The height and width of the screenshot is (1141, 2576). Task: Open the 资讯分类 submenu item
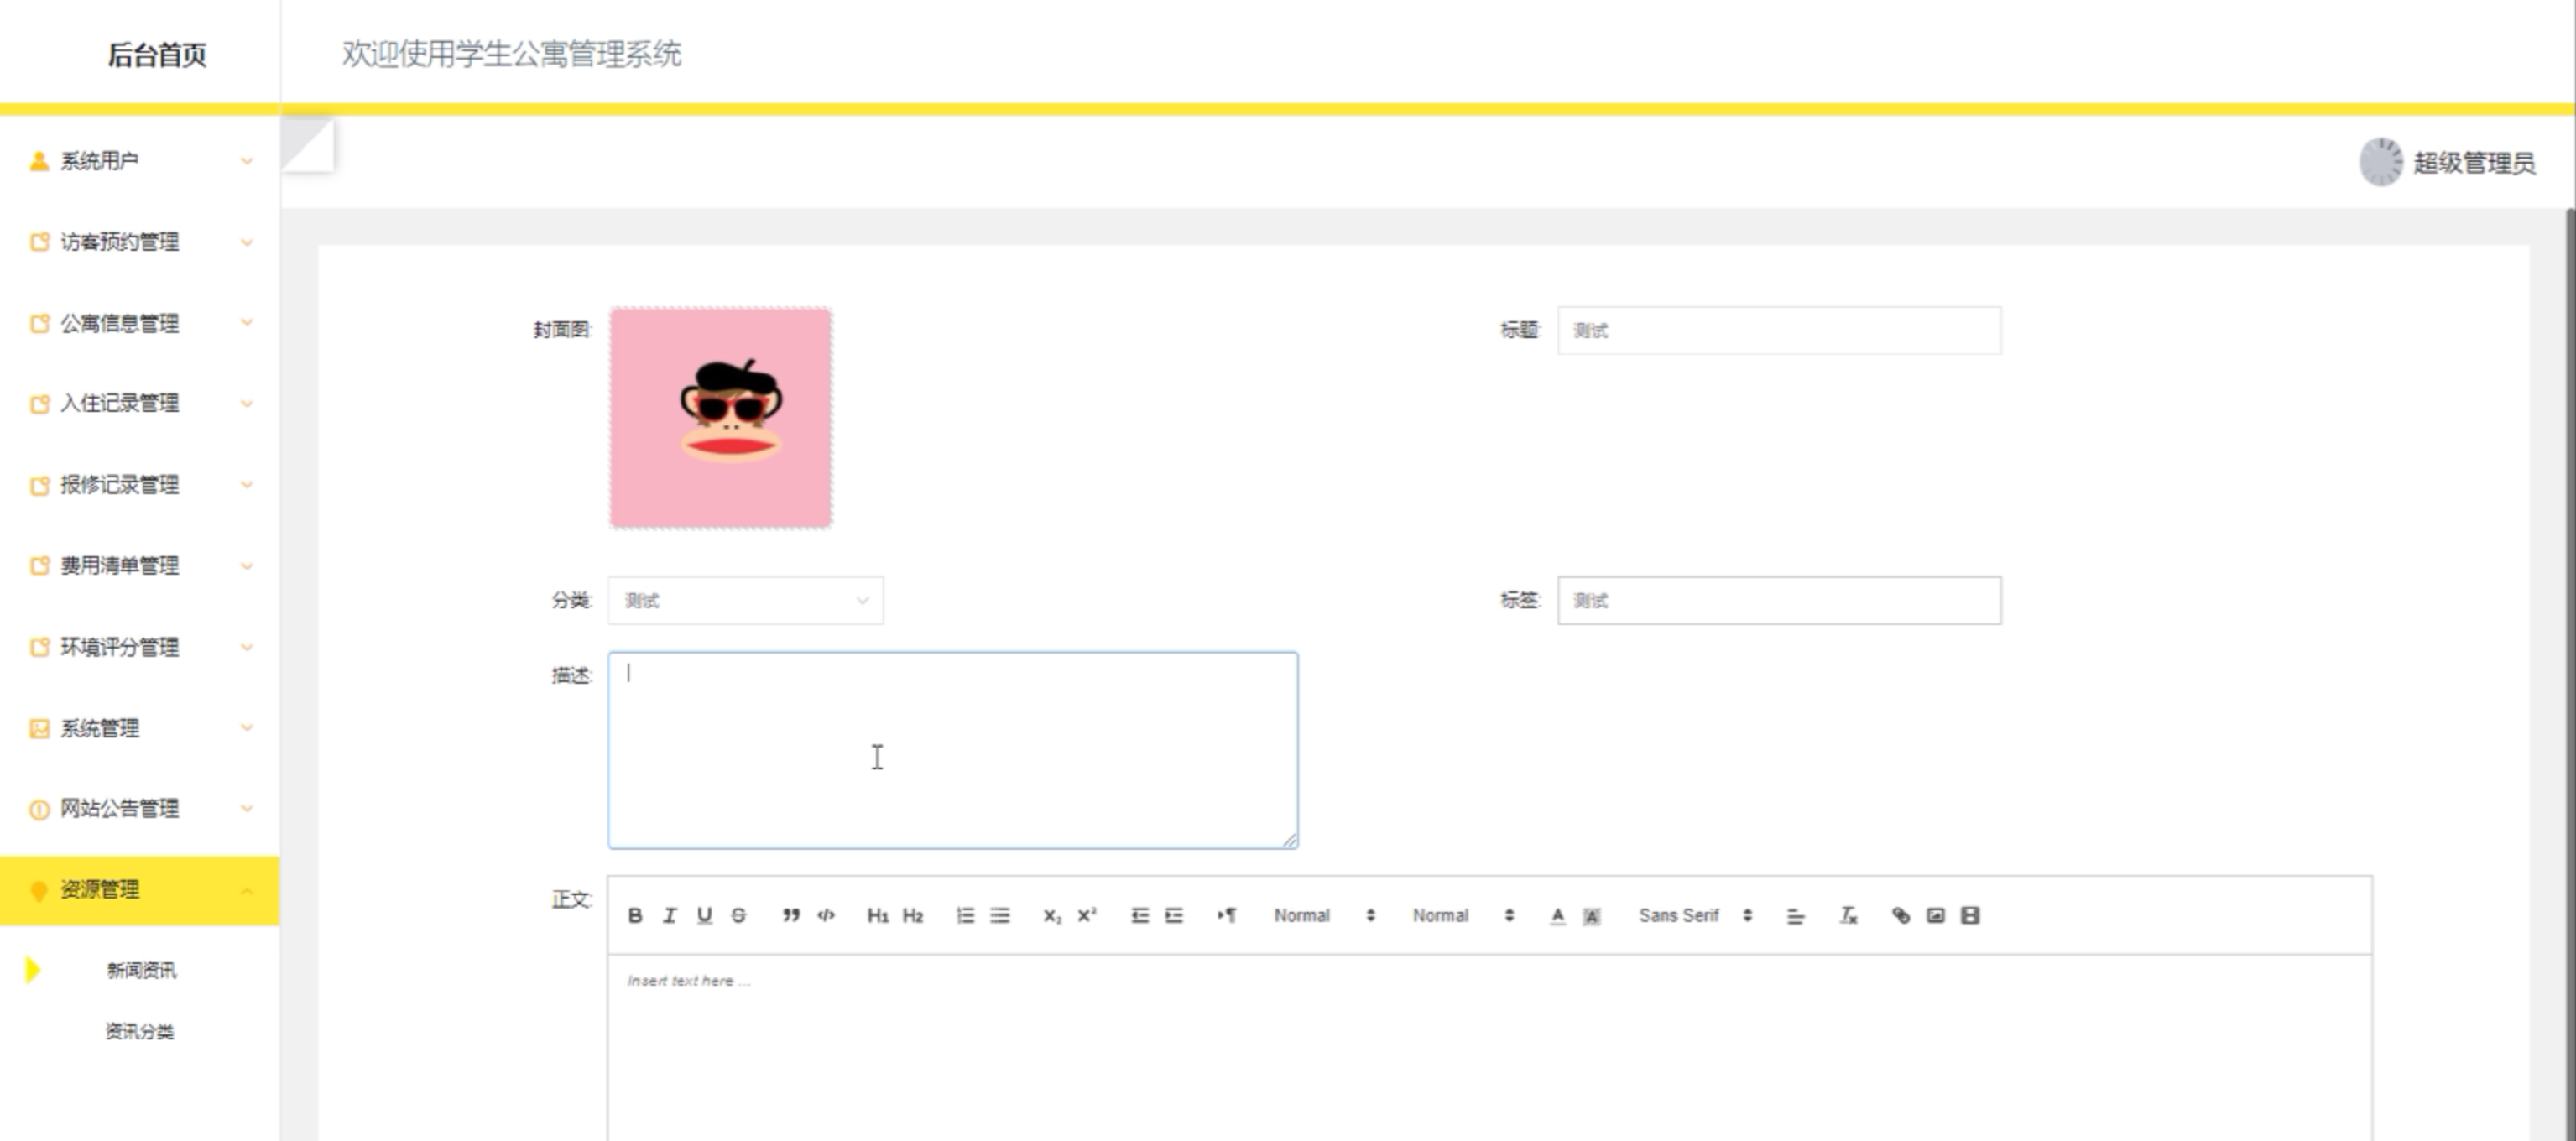[140, 1031]
